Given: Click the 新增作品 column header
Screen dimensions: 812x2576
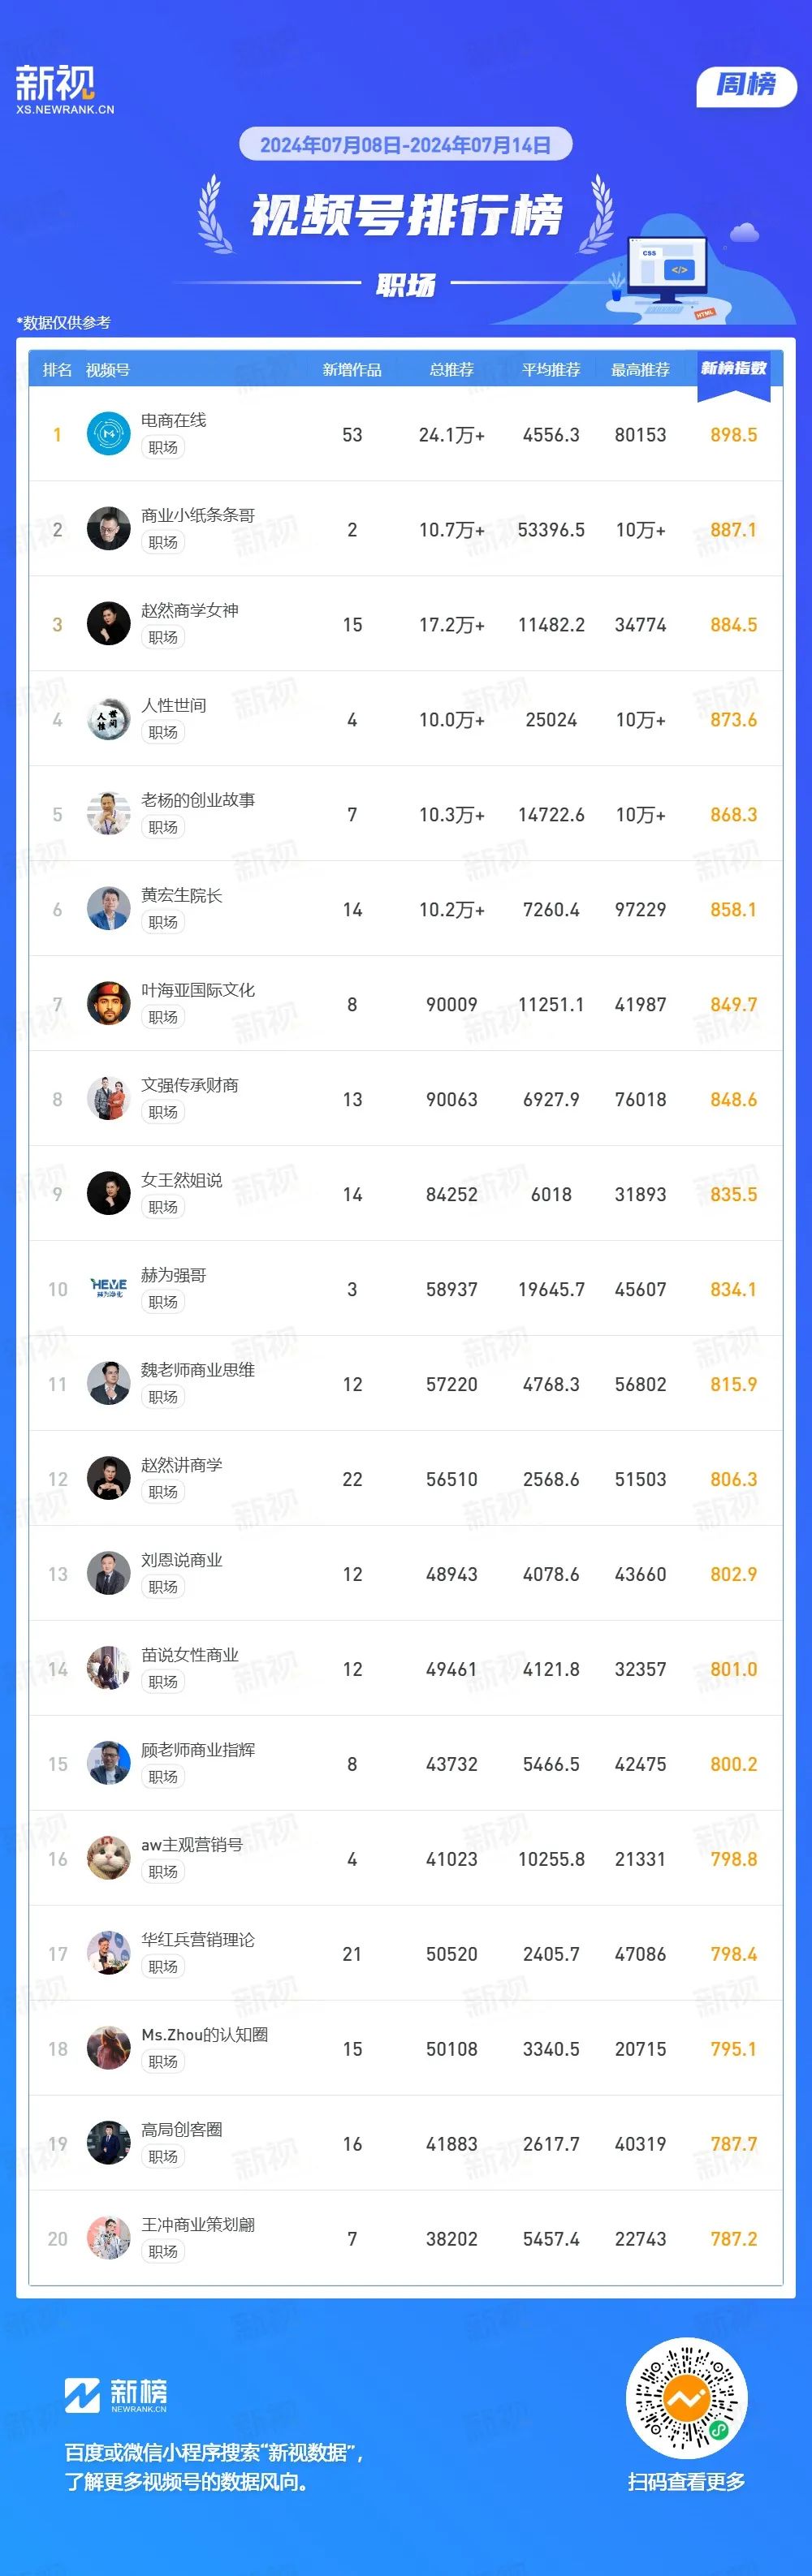Looking at the screenshot, I should 352,370.
